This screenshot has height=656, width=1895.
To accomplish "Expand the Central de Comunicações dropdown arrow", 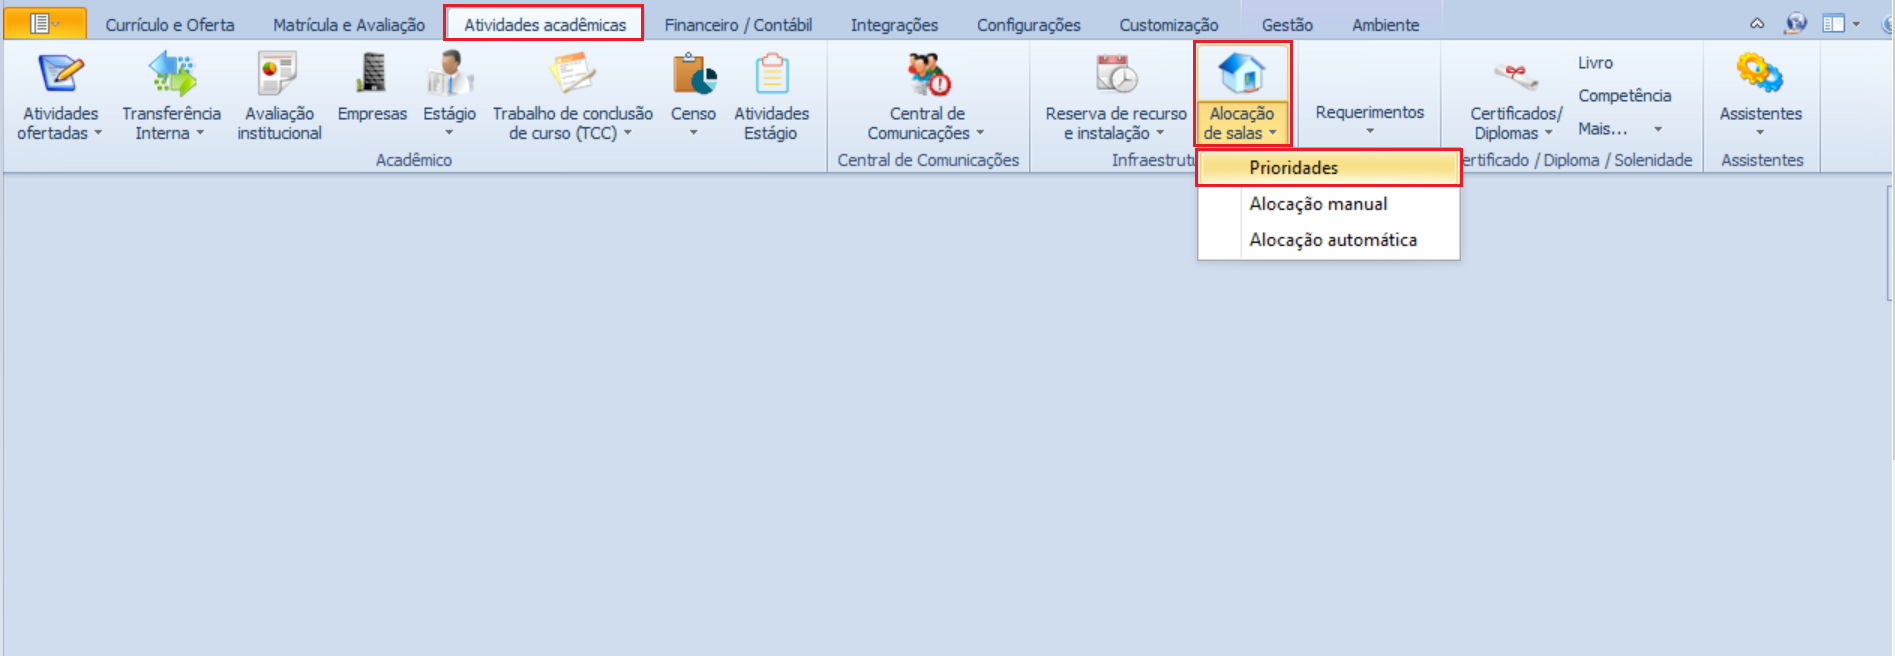I will pos(980,133).
